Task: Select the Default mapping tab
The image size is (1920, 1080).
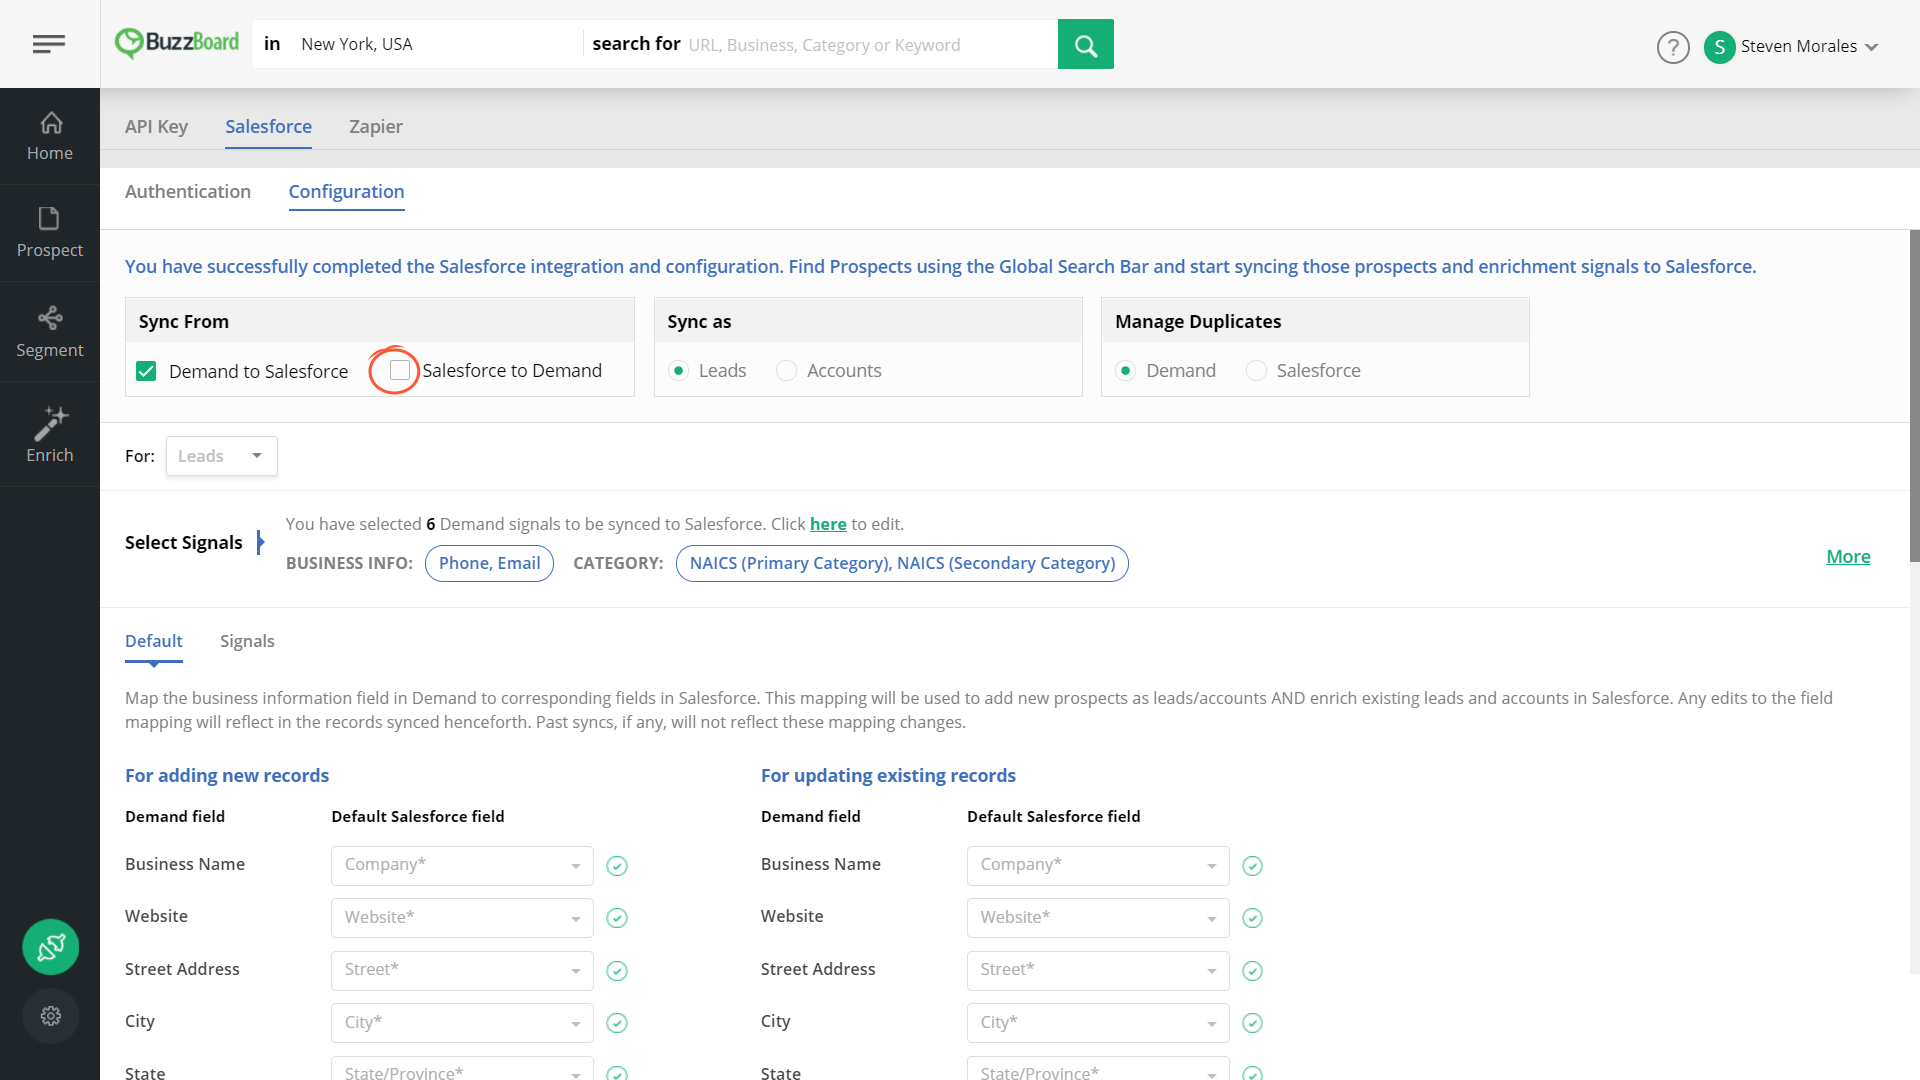Action: point(154,641)
